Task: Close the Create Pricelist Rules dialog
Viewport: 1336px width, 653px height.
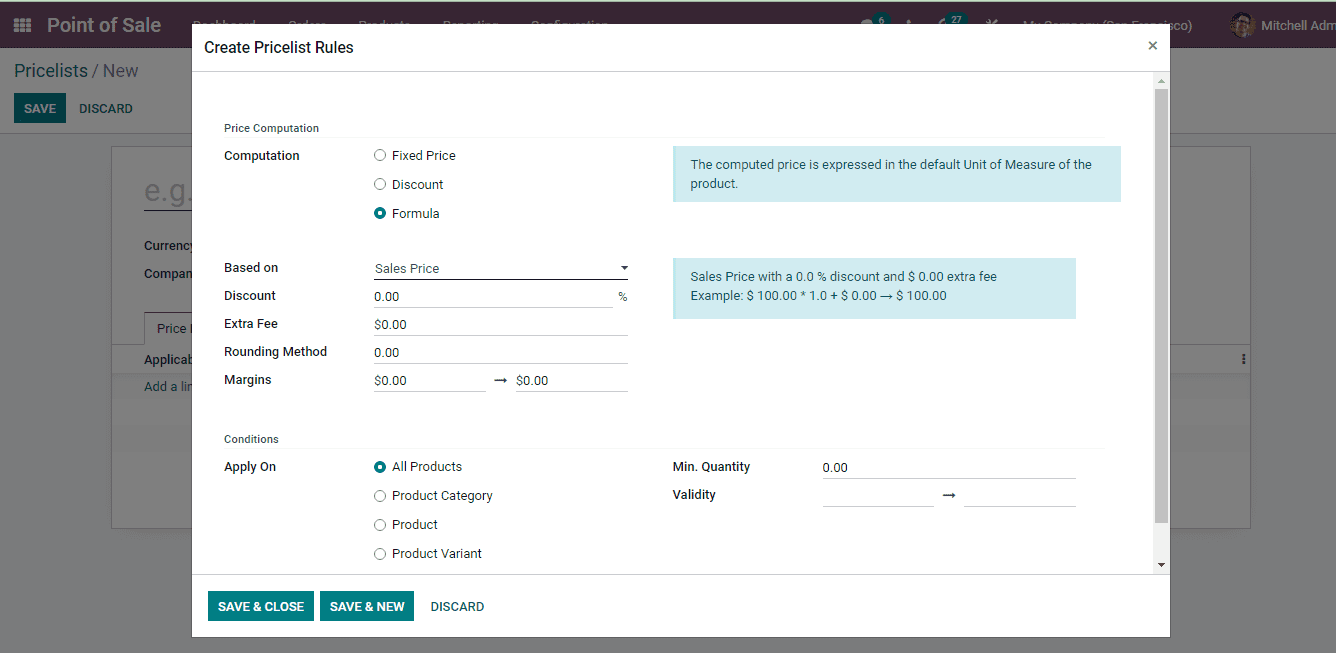Action: click(x=1152, y=46)
